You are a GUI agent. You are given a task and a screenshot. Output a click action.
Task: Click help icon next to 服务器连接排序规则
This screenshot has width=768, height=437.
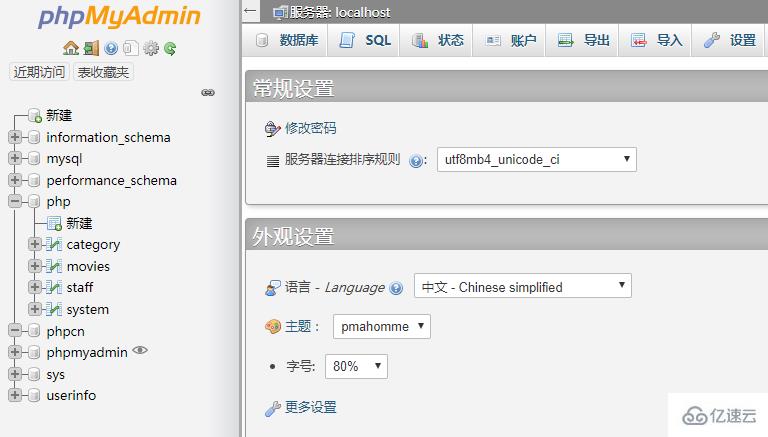[416, 161]
